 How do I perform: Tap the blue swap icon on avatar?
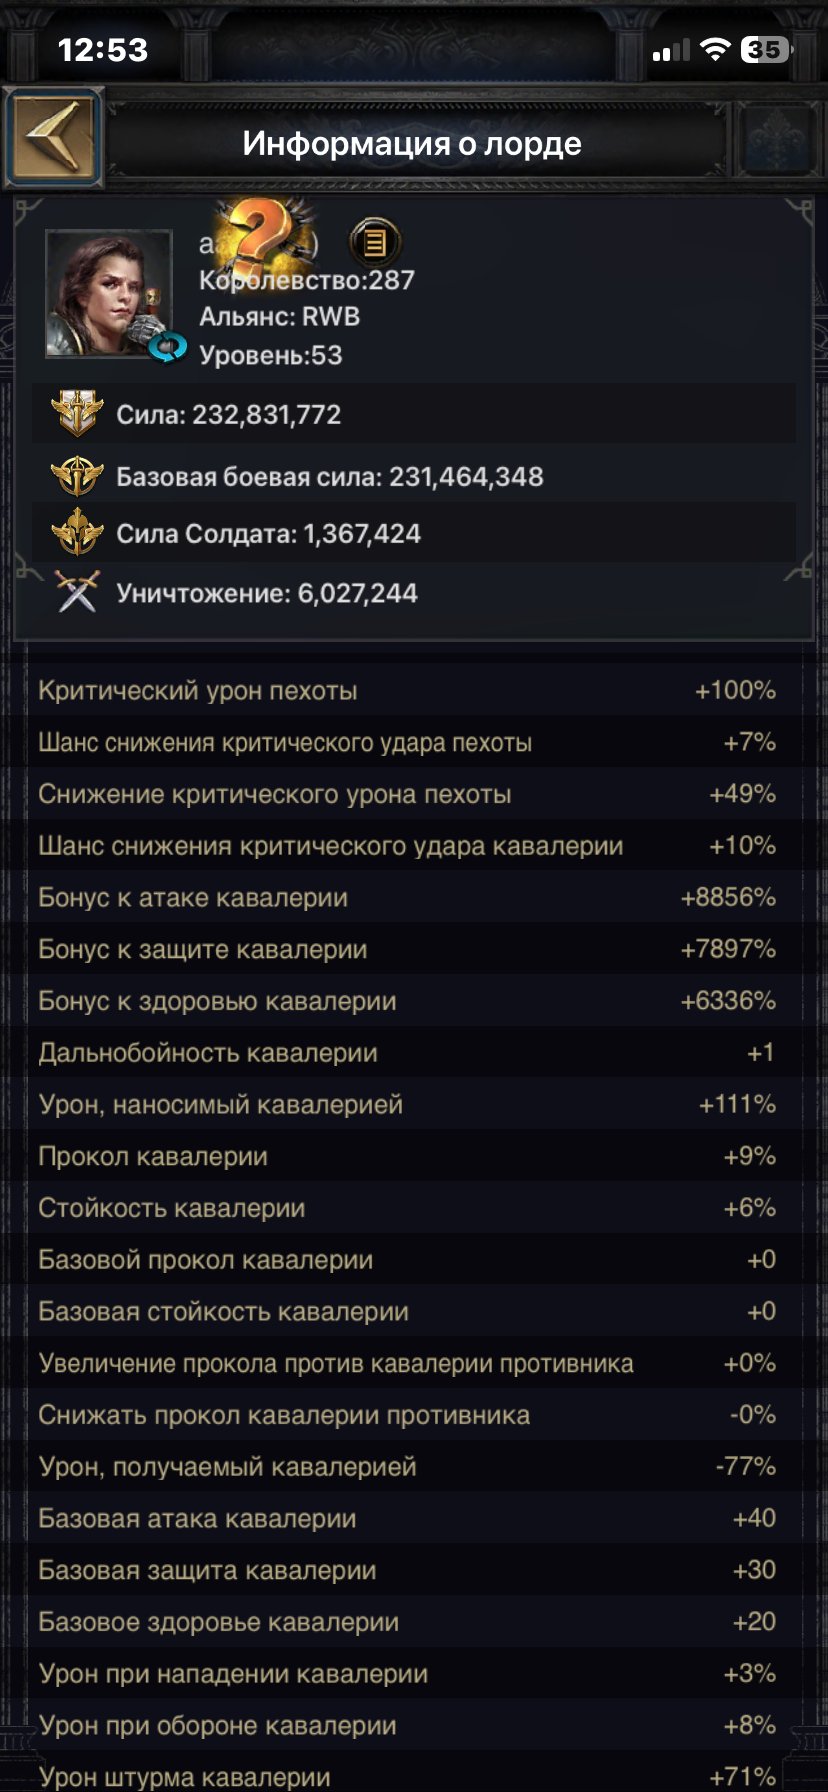(168, 347)
